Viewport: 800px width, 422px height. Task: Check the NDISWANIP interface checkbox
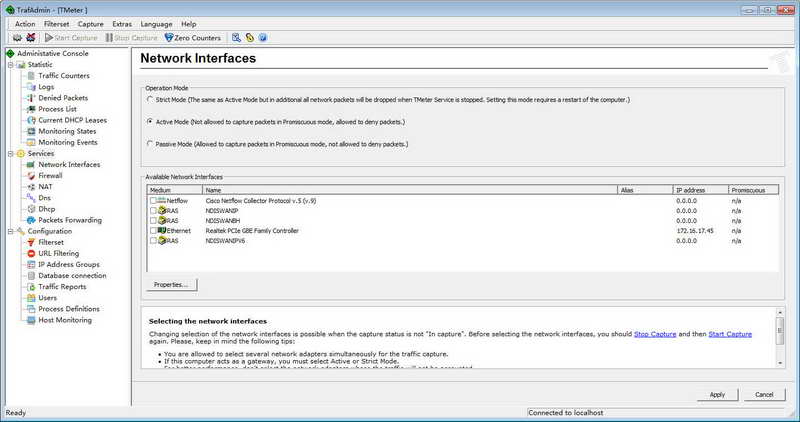coord(153,211)
